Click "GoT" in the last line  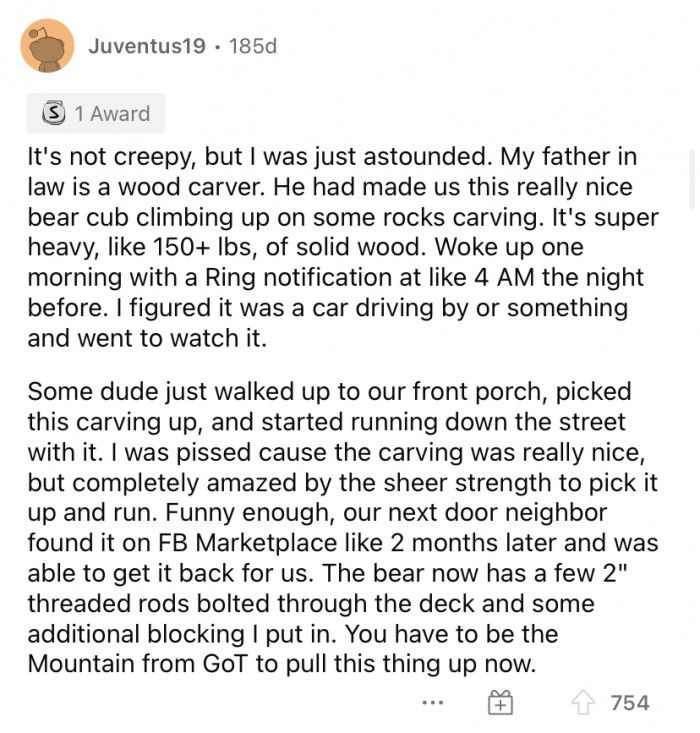tap(225, 663)
